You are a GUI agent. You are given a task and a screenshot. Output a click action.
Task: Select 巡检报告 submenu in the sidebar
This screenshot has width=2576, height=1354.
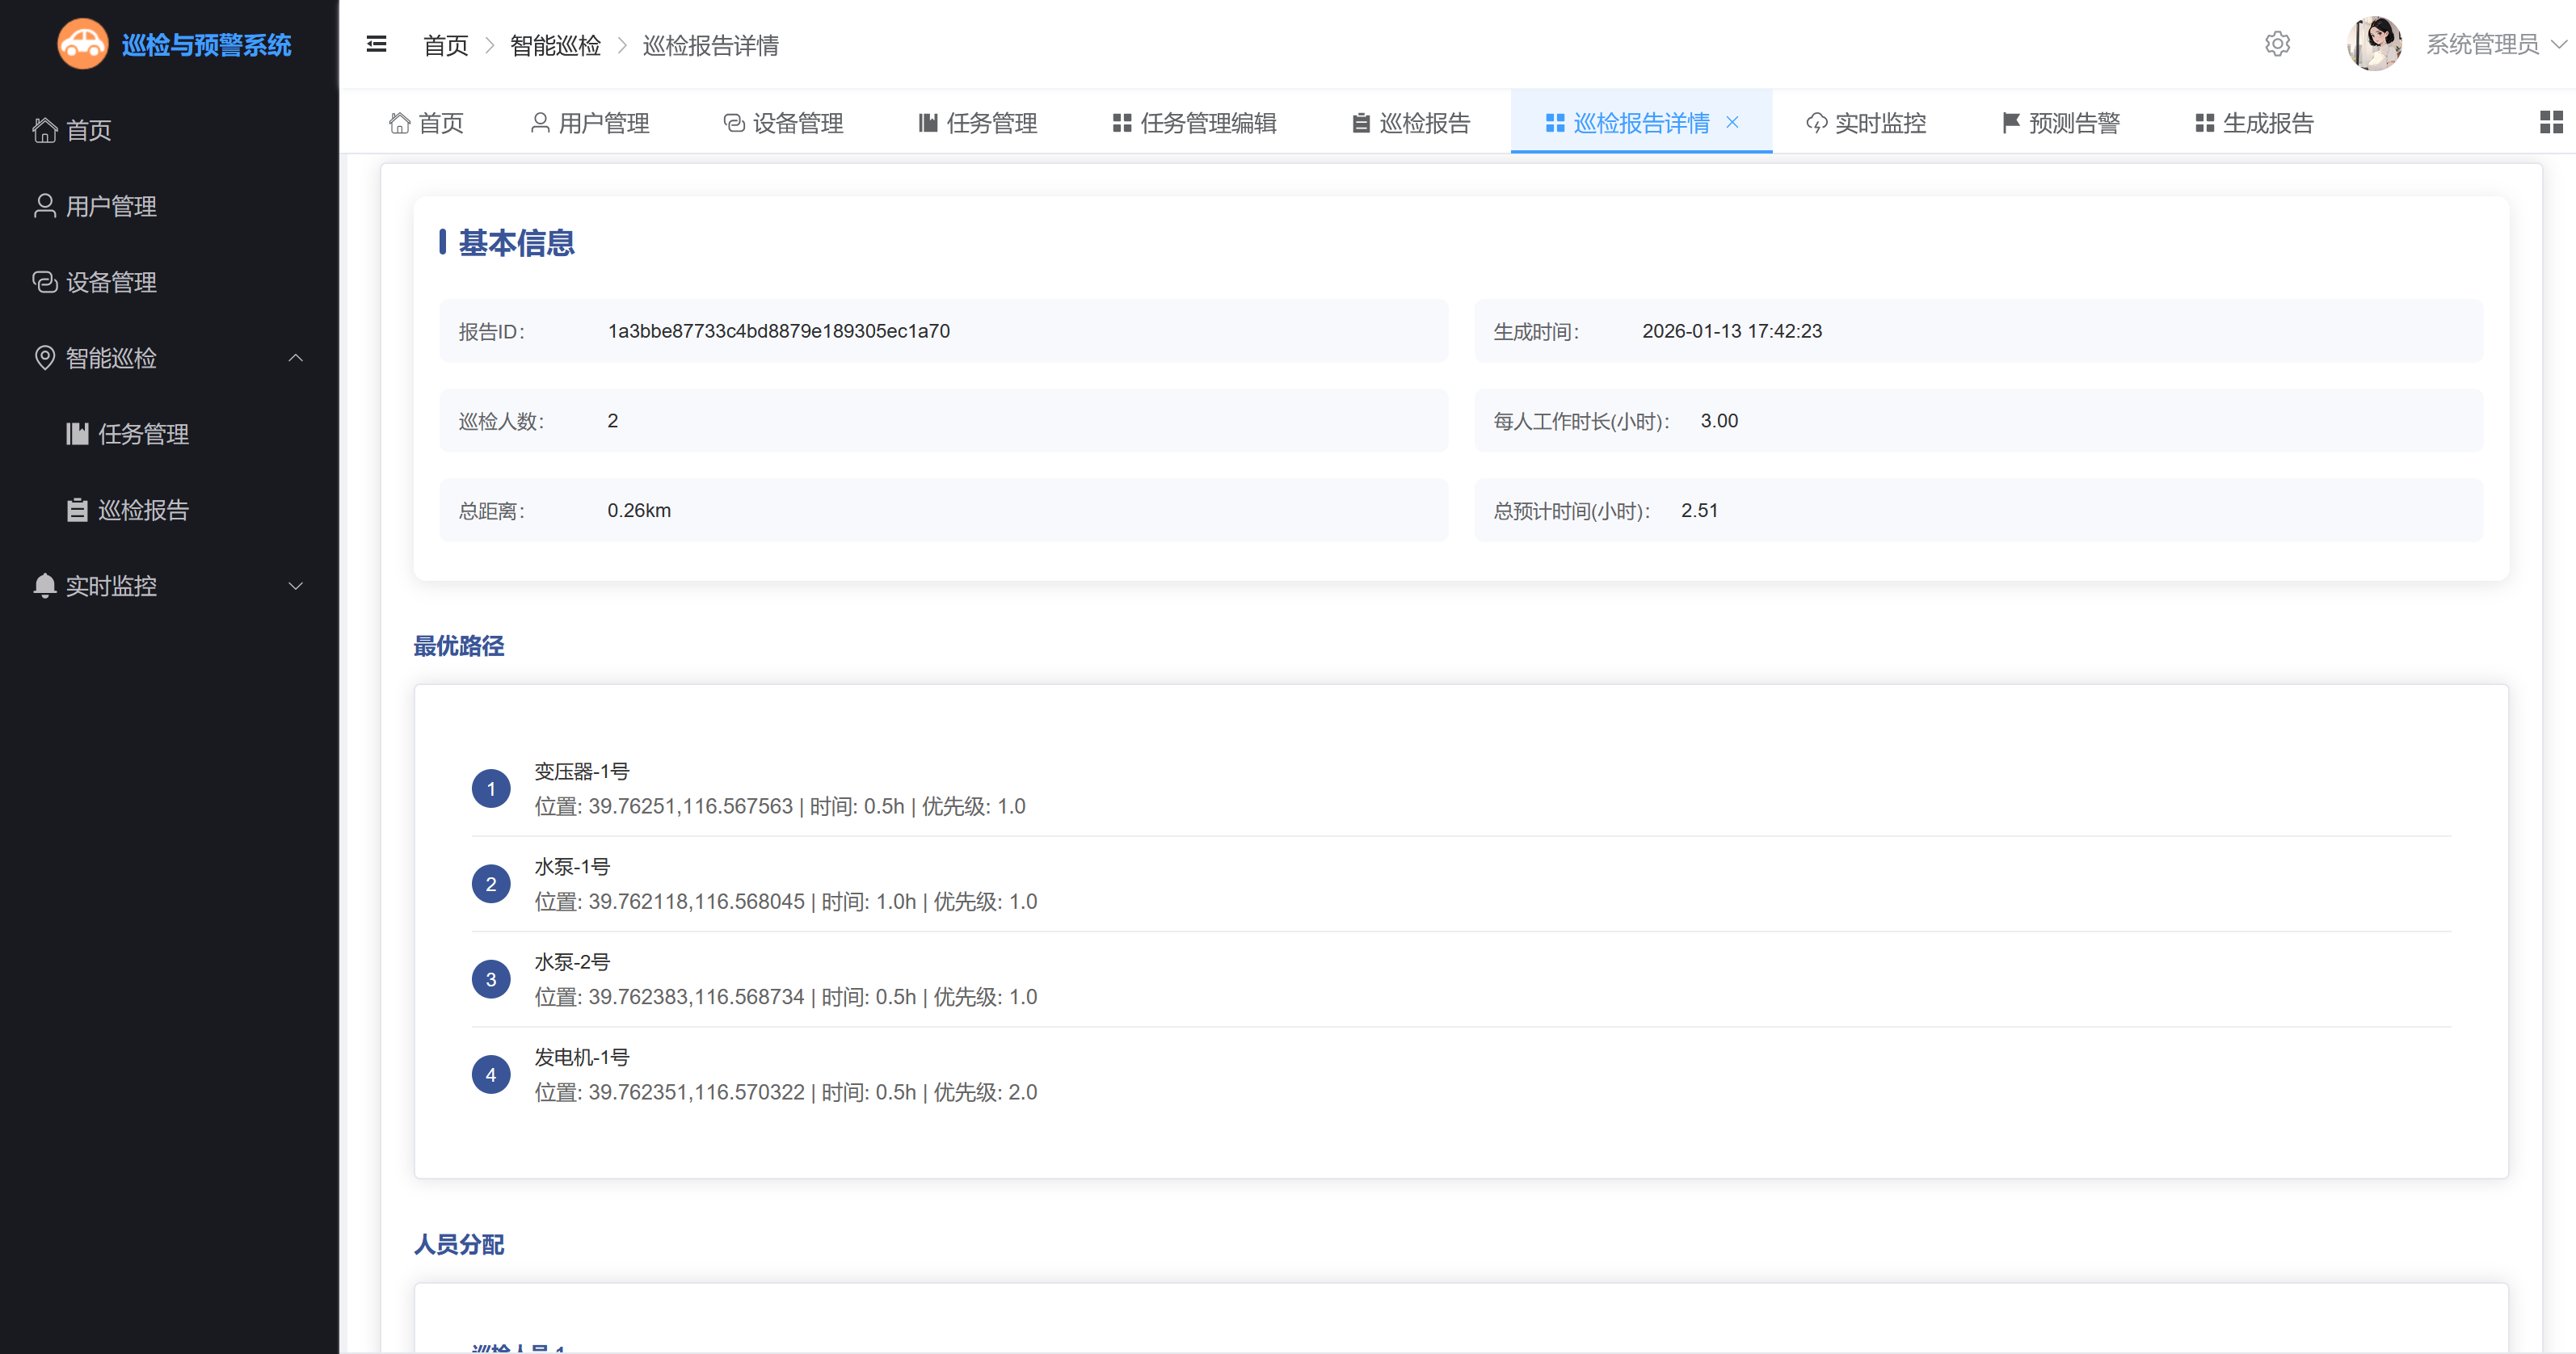[143, 510]
